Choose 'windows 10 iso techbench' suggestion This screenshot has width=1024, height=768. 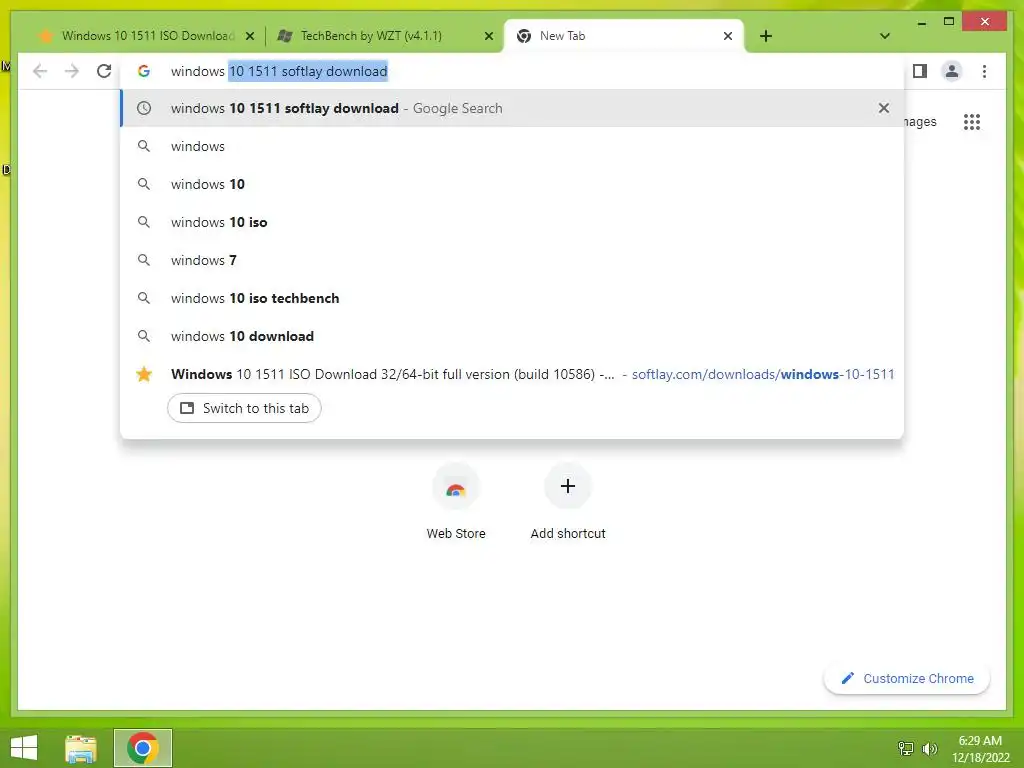coord(512,298)
